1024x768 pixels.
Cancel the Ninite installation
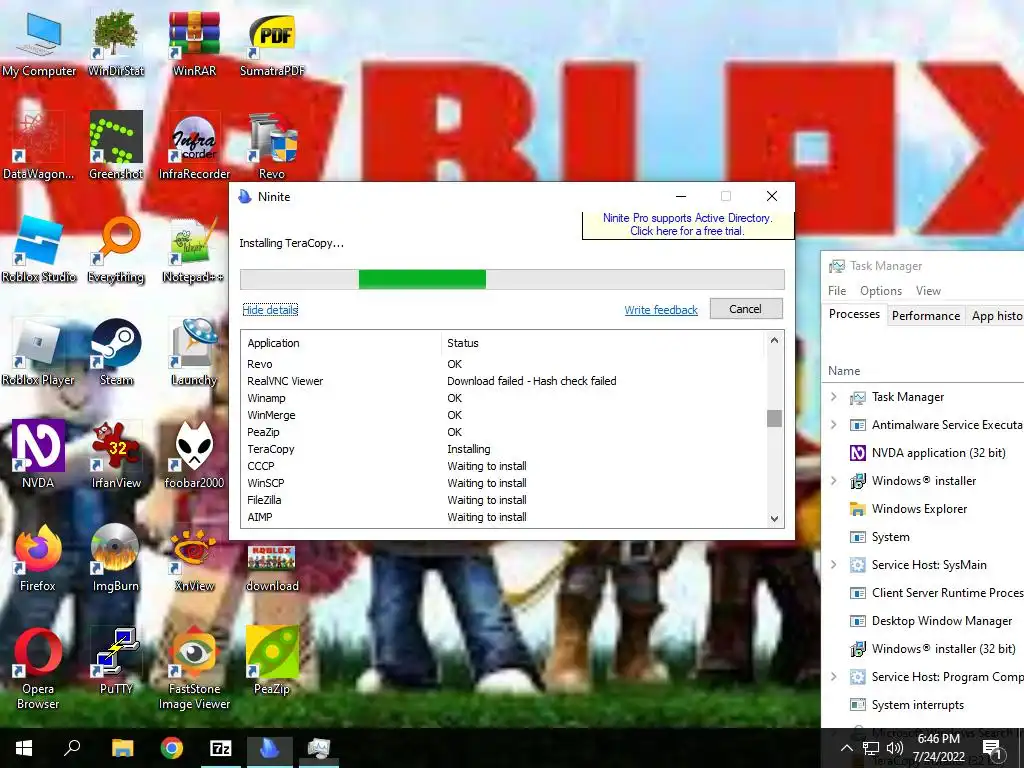(x=745, y=309)
